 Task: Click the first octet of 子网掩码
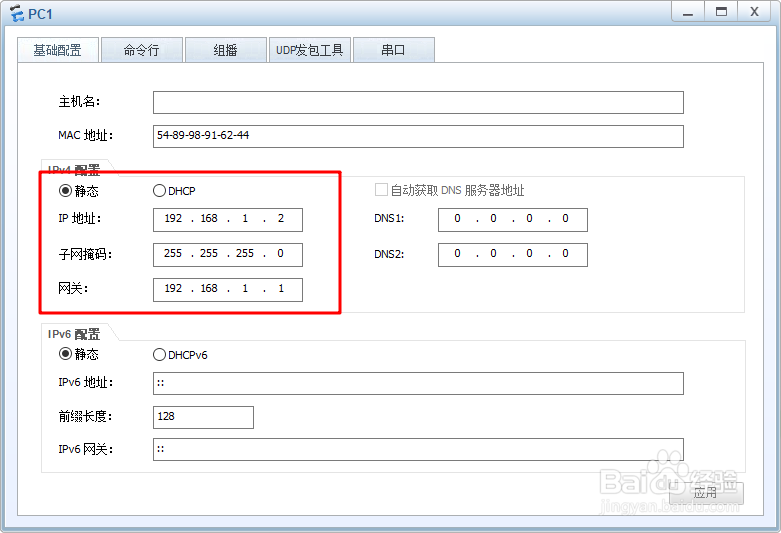(173, 254)
